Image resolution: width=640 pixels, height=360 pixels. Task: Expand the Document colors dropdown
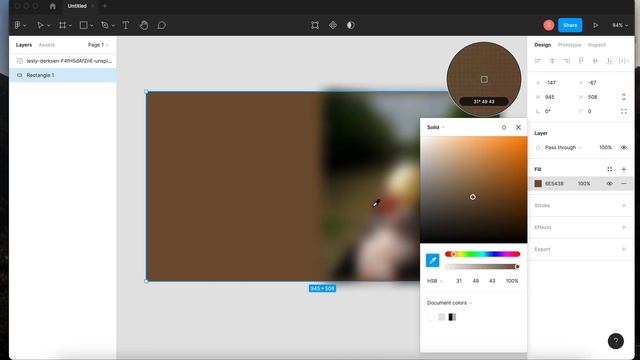click(449, 303)
